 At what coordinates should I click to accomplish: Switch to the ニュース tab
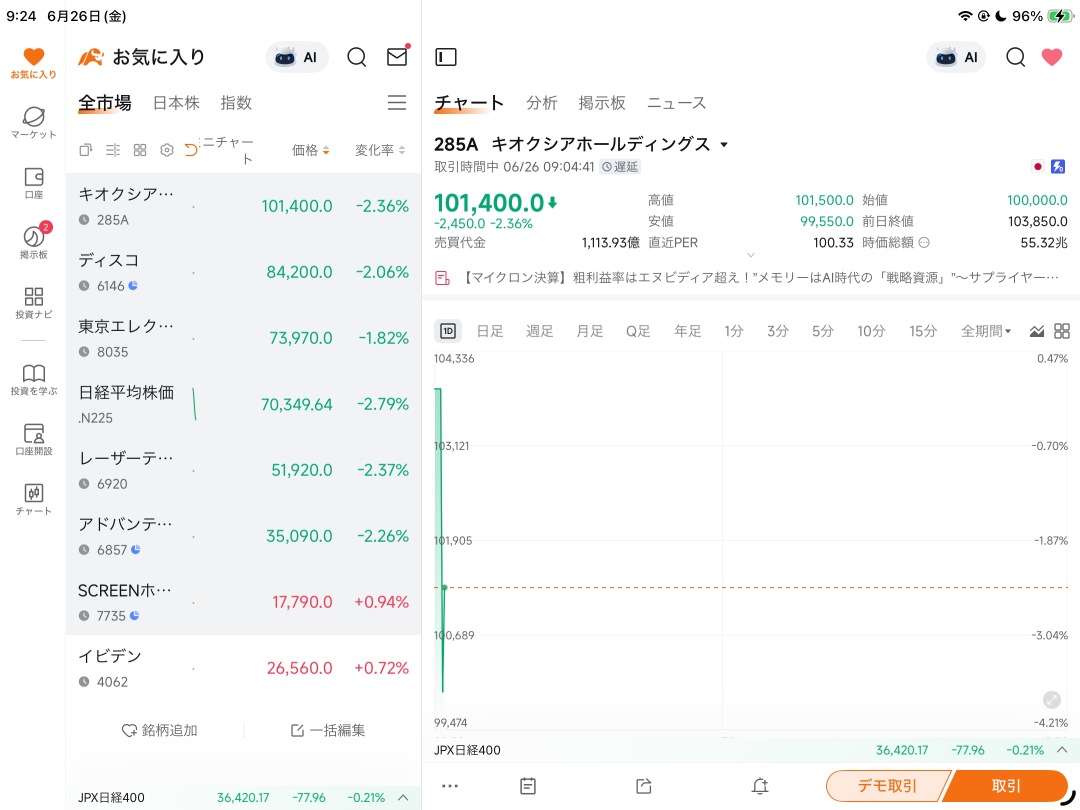point(676,103)
